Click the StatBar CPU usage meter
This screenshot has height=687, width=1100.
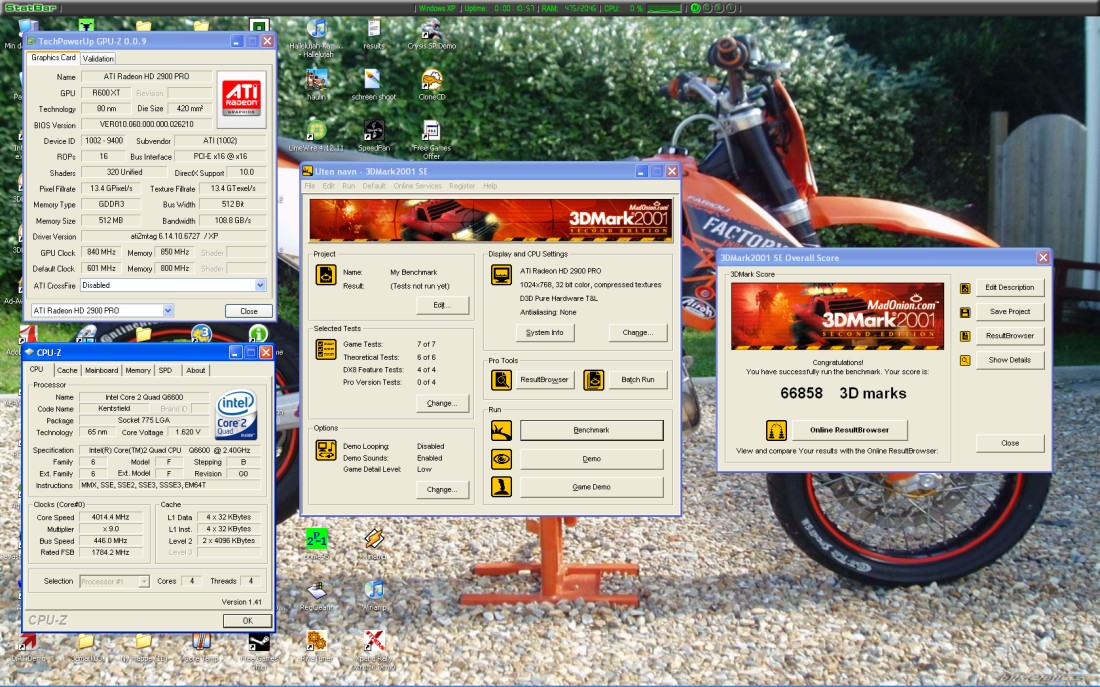click(664, 8)
